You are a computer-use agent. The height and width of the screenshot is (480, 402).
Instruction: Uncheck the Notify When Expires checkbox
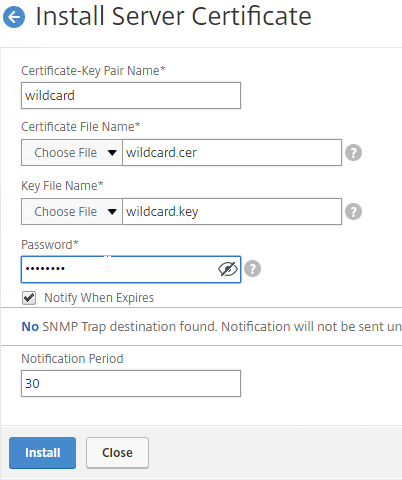pos(29,298)
